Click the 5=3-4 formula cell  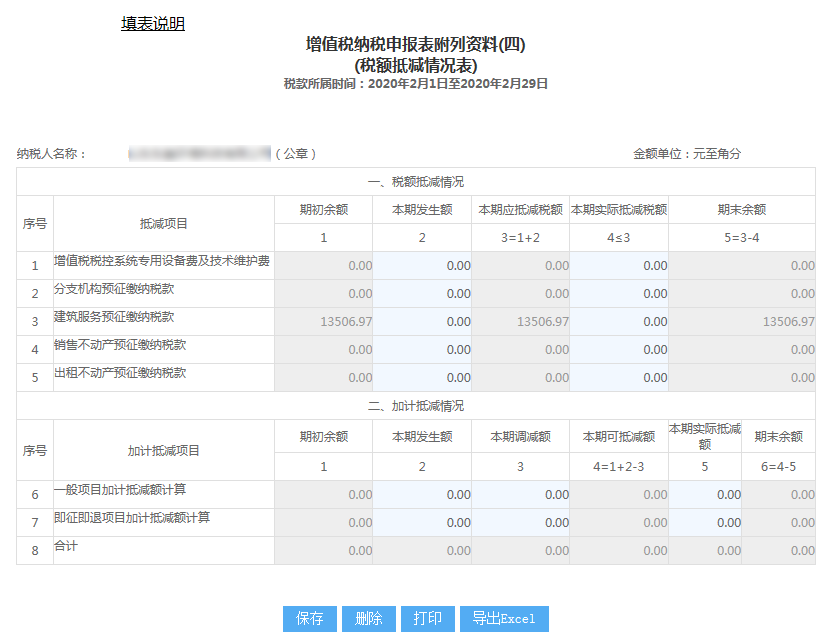[742, 238]
